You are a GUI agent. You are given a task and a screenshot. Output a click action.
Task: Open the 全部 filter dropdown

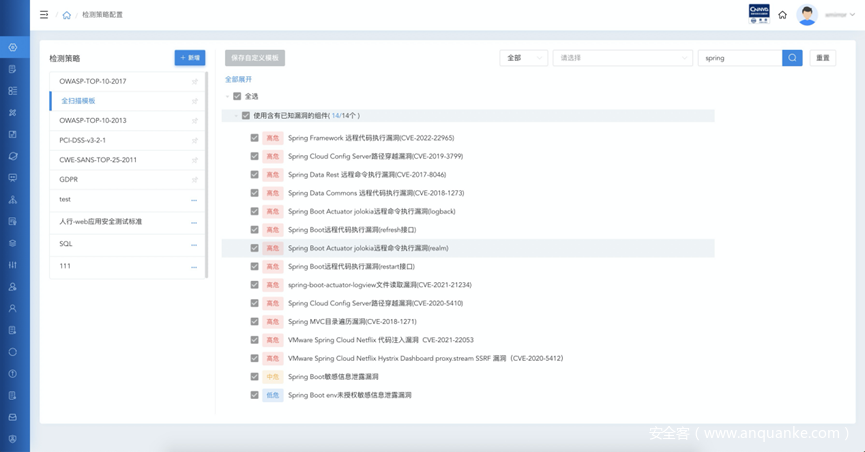click(x=523, y=58)
